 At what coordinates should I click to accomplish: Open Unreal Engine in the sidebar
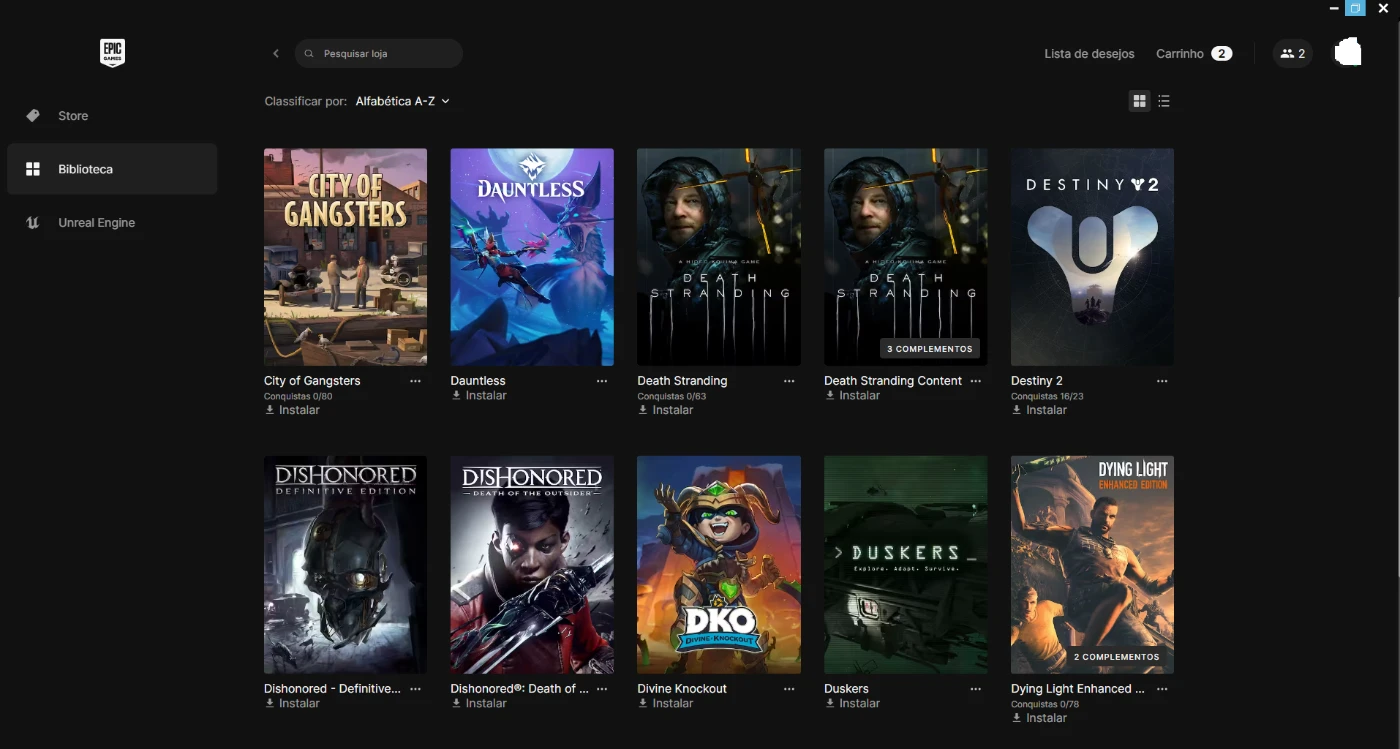(x=112, y=223)
